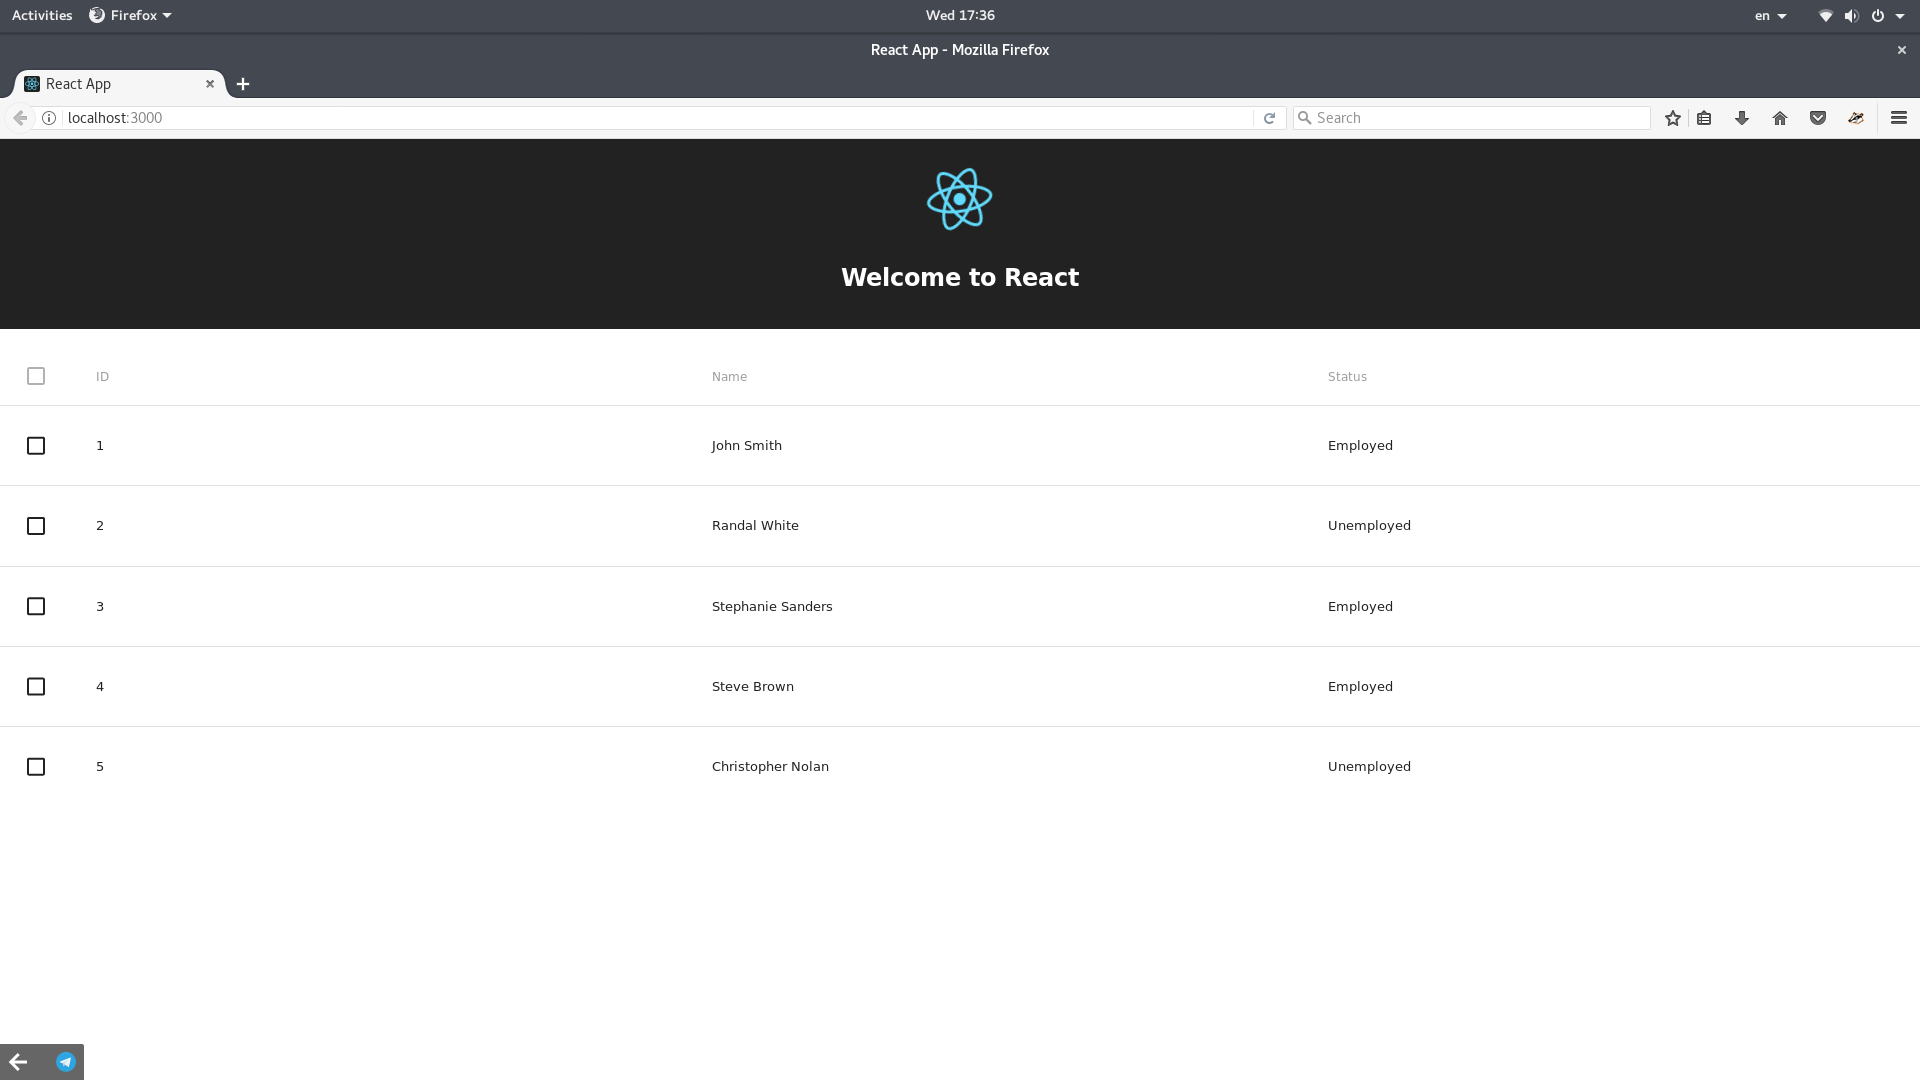Open the hamburger menu icon
Image resolution: width=1920 pixels, height=1080 pixels.
pyautogui.click(x=1898, y=118)
